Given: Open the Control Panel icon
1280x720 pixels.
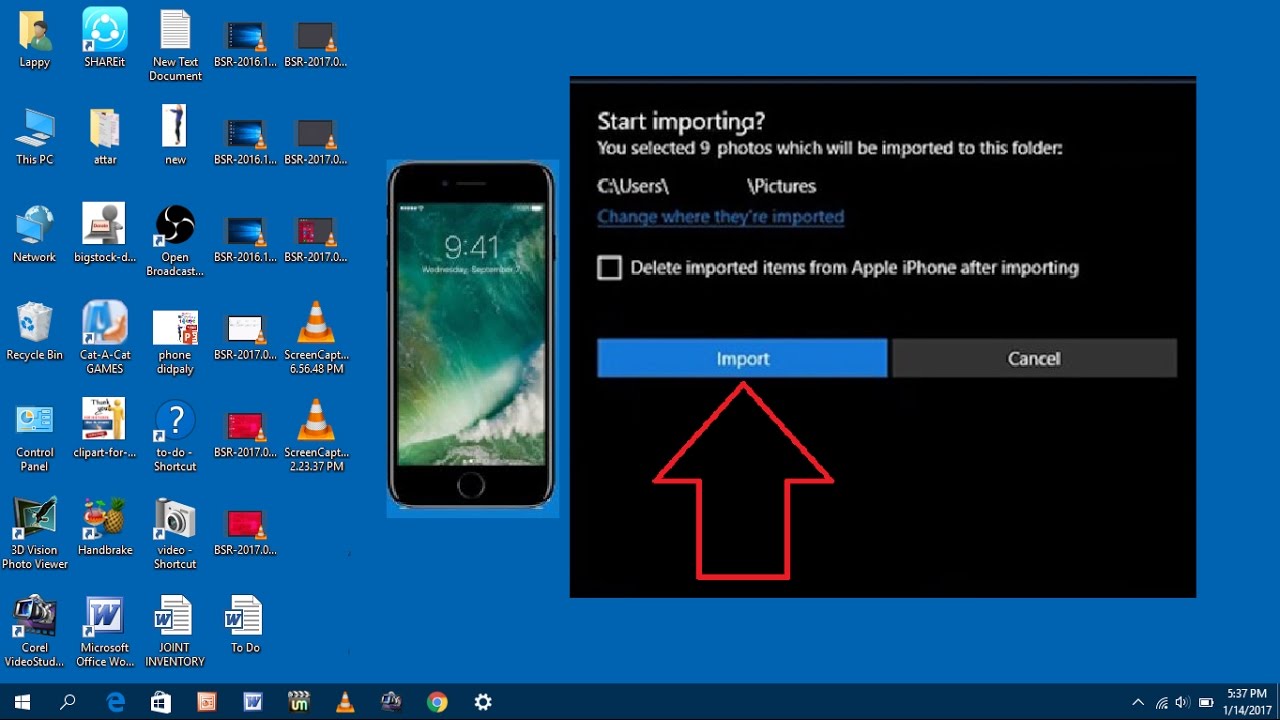Looking at the screenshot, I should tap(35, 438).
